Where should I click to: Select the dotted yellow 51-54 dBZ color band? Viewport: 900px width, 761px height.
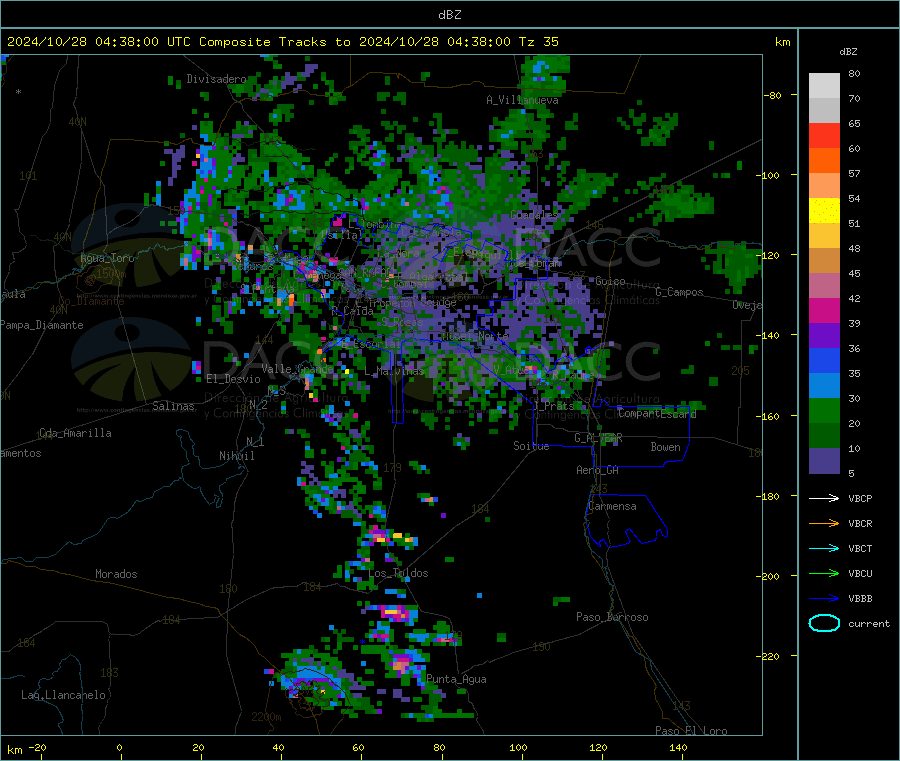[x=824, y=211]
